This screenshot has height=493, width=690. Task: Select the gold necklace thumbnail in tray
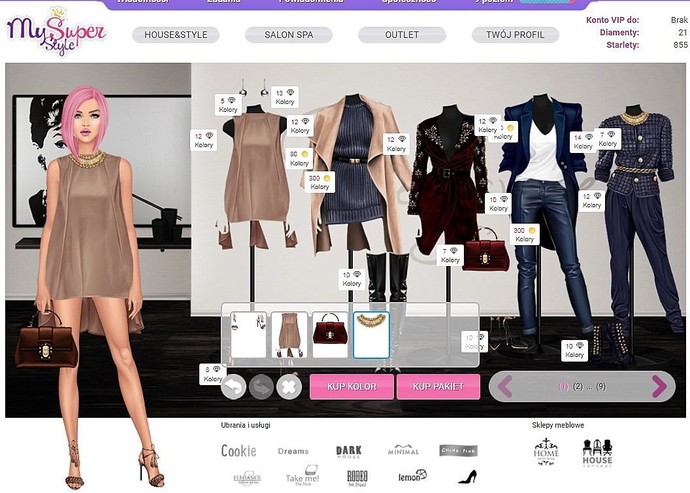[371, 335]
